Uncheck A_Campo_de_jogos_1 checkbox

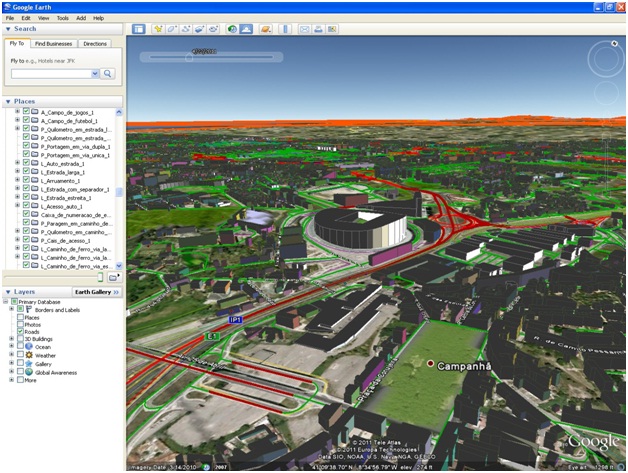(26, 111)
